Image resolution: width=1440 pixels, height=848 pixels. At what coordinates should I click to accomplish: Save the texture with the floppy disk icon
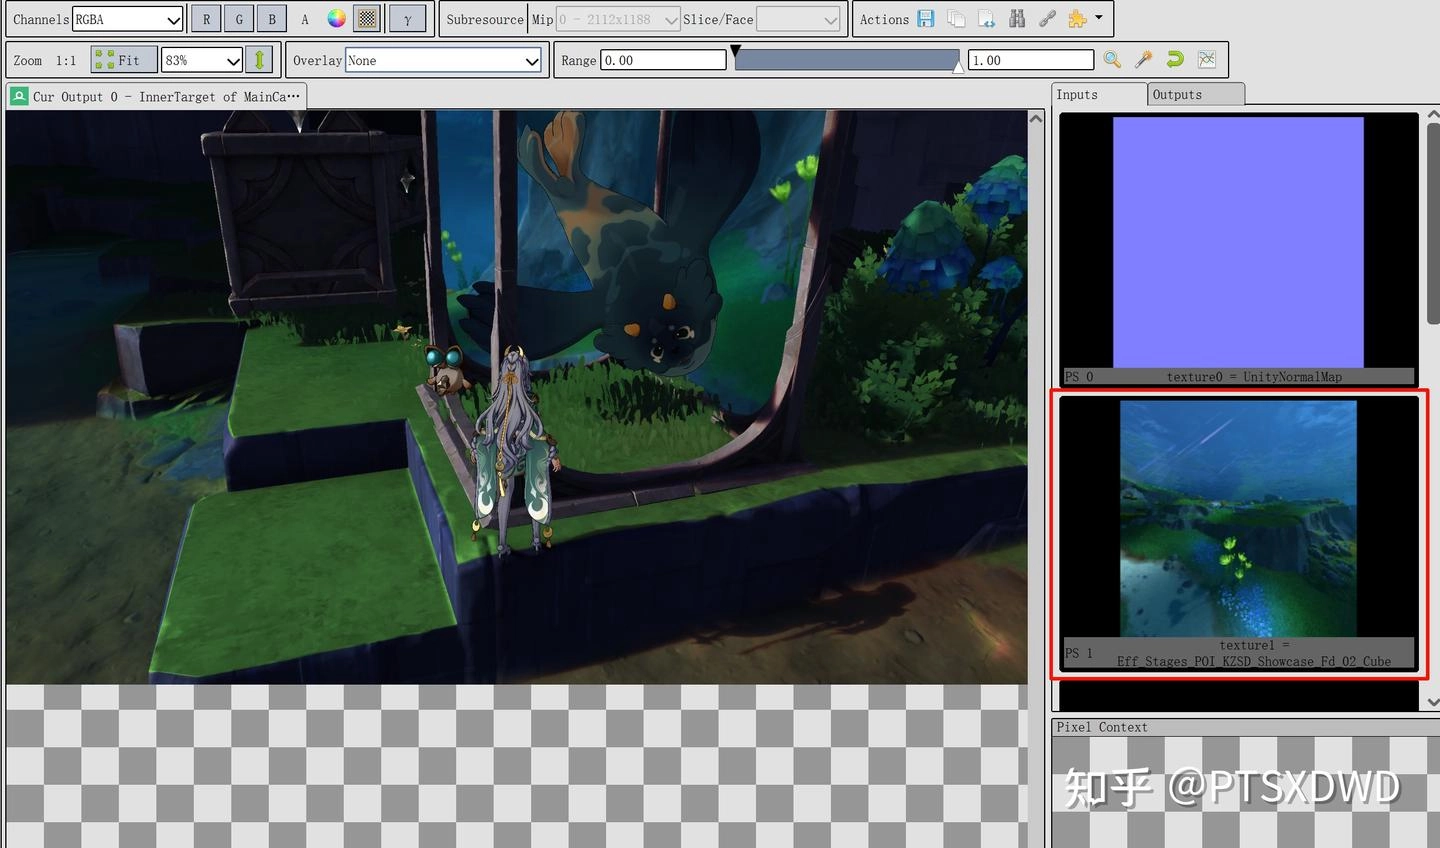[926, 19]
